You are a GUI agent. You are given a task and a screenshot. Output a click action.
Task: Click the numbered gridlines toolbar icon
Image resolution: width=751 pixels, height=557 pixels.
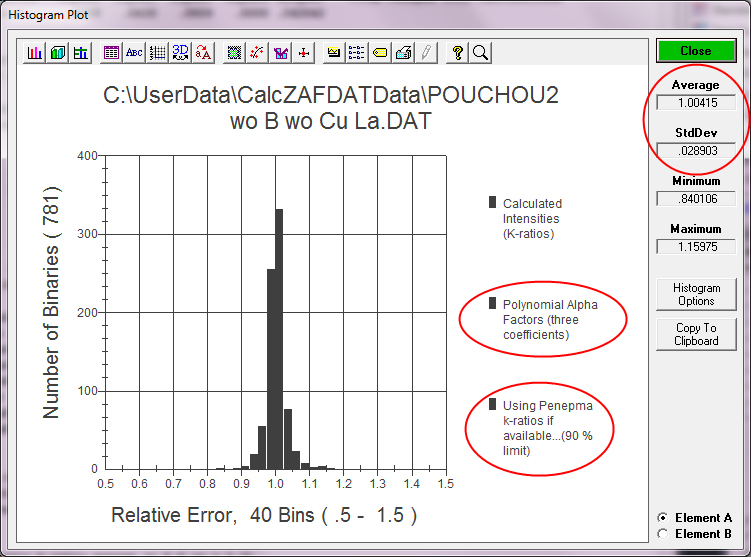pos(157,52)
